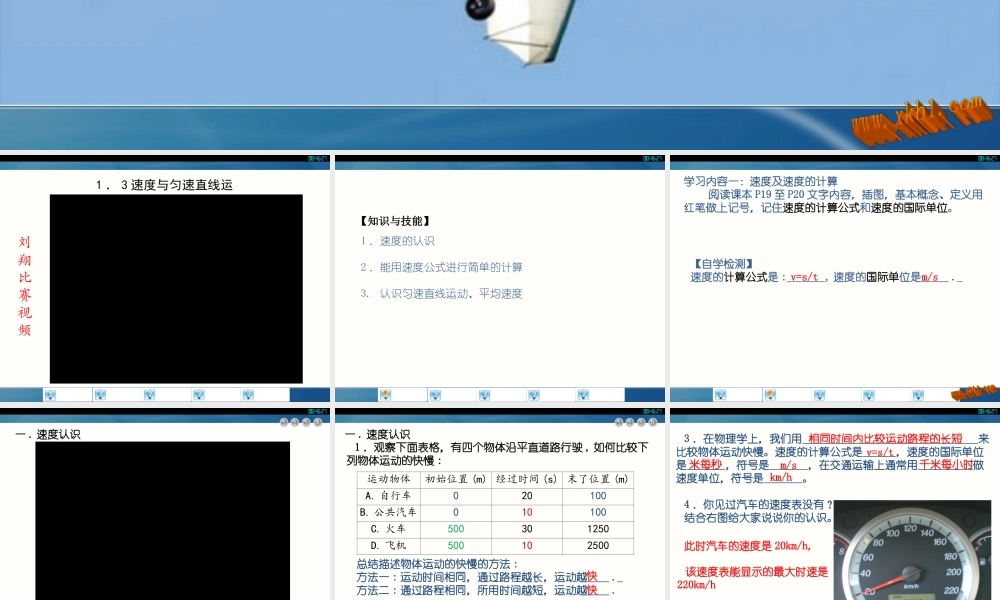The width and height of the screenshot is (1000, 600).
Task: Click the orange highlighted nav icon on 学习内容一 slide
Action: point(770,395)
